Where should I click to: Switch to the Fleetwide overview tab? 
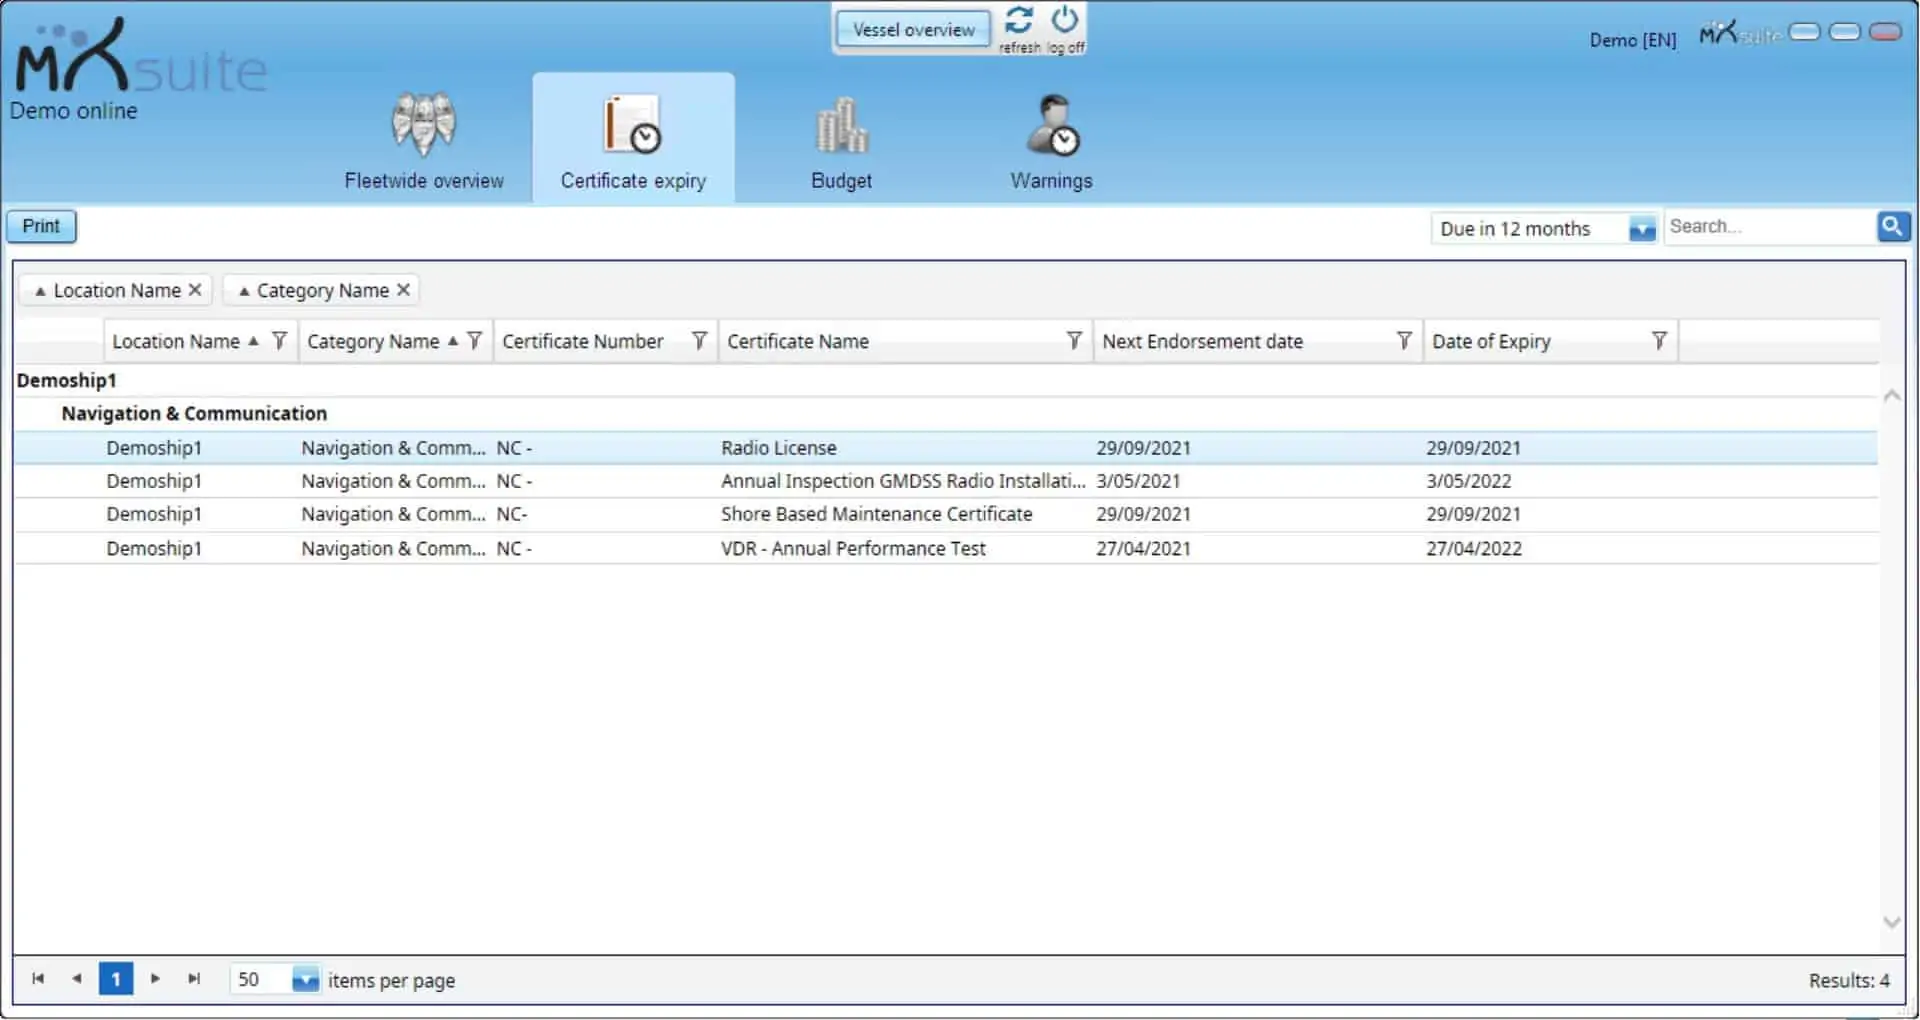tap(424, 140)
